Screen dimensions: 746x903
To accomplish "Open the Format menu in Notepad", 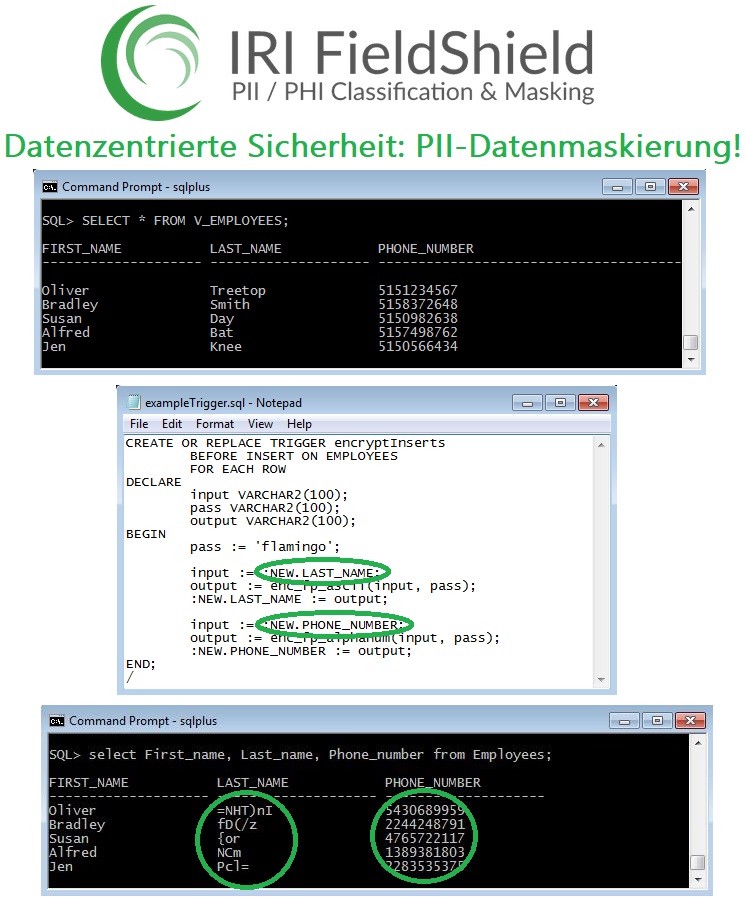I will (215, 424).
